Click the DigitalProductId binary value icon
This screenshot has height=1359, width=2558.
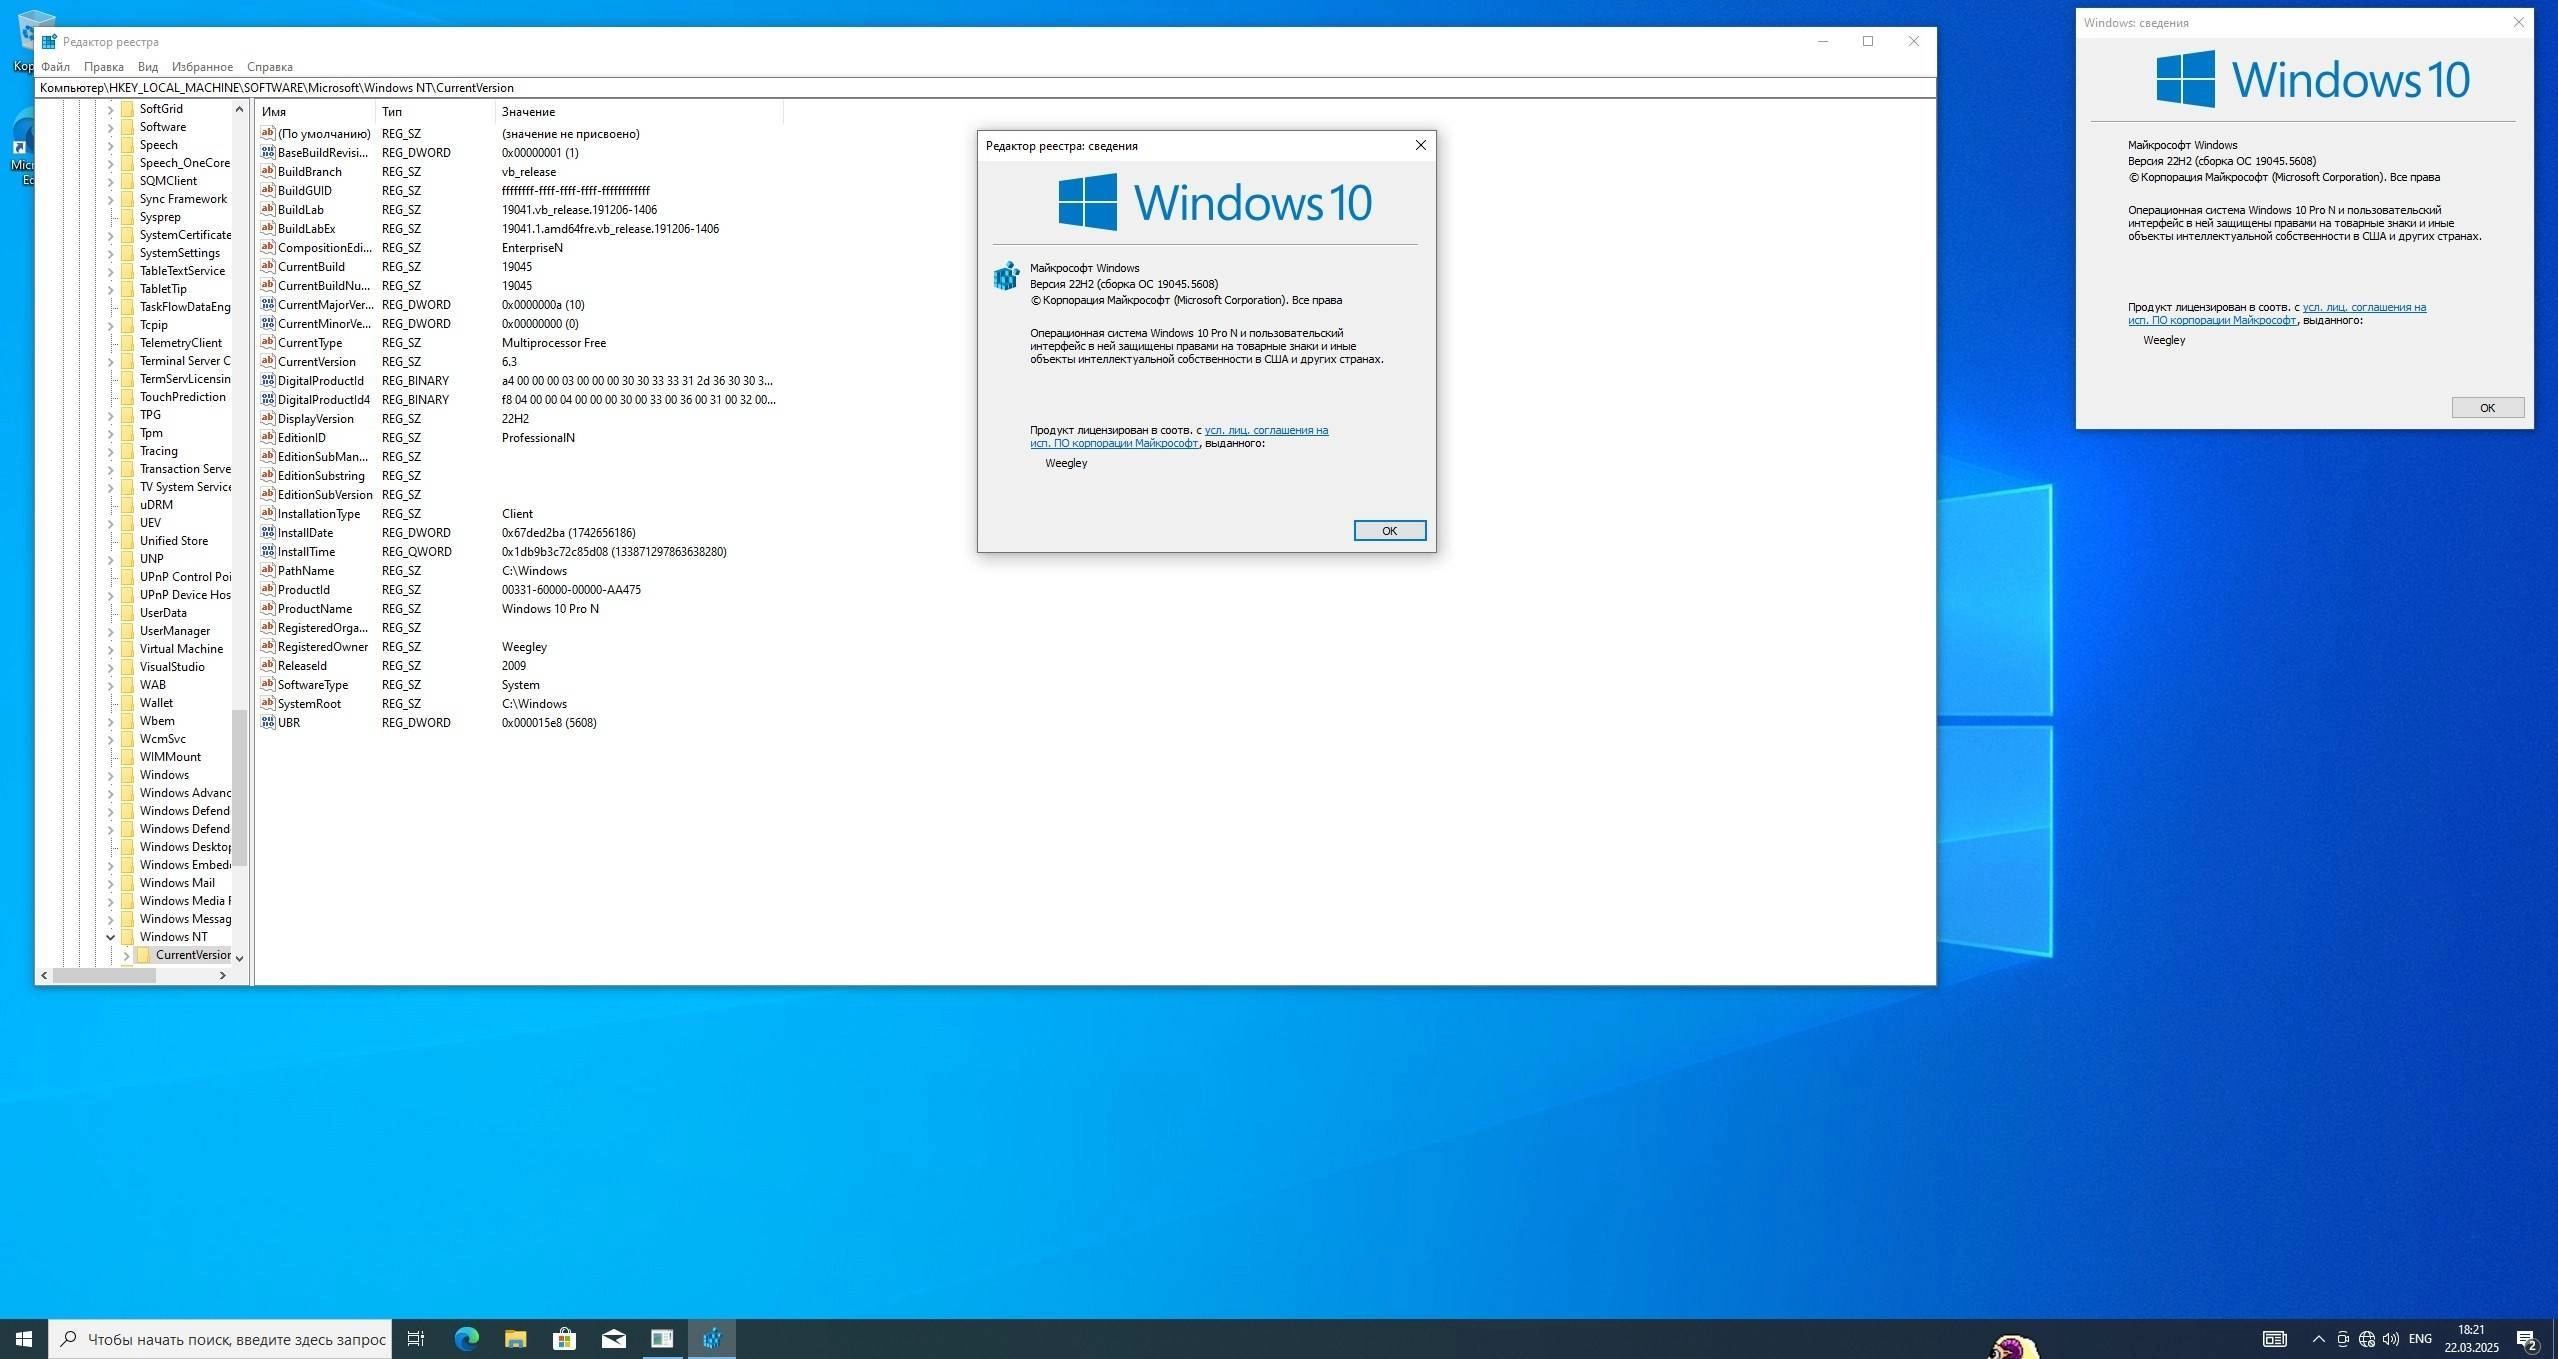pyautogui.click(x=267, y=380)
